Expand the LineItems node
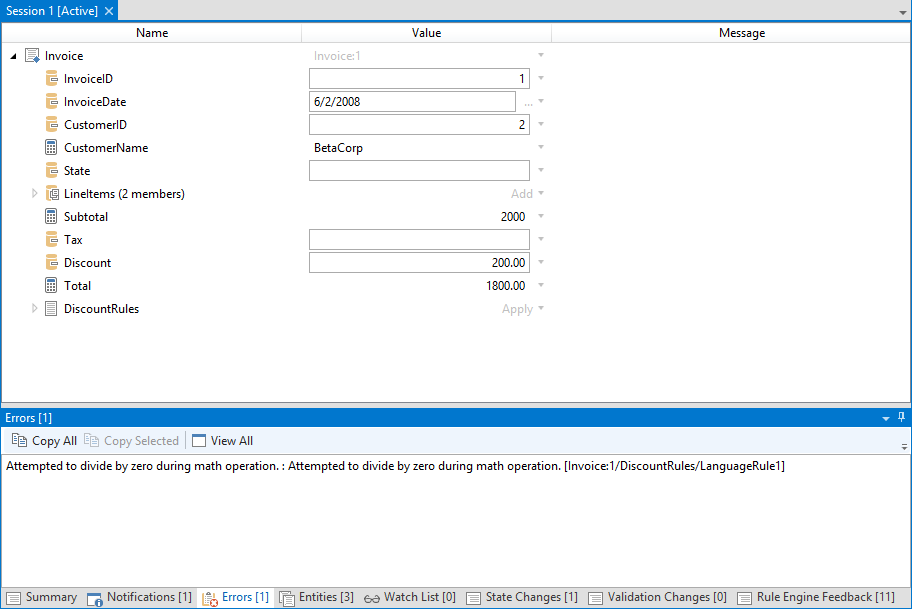Screen dimensions: 912x609 point(35,194)
